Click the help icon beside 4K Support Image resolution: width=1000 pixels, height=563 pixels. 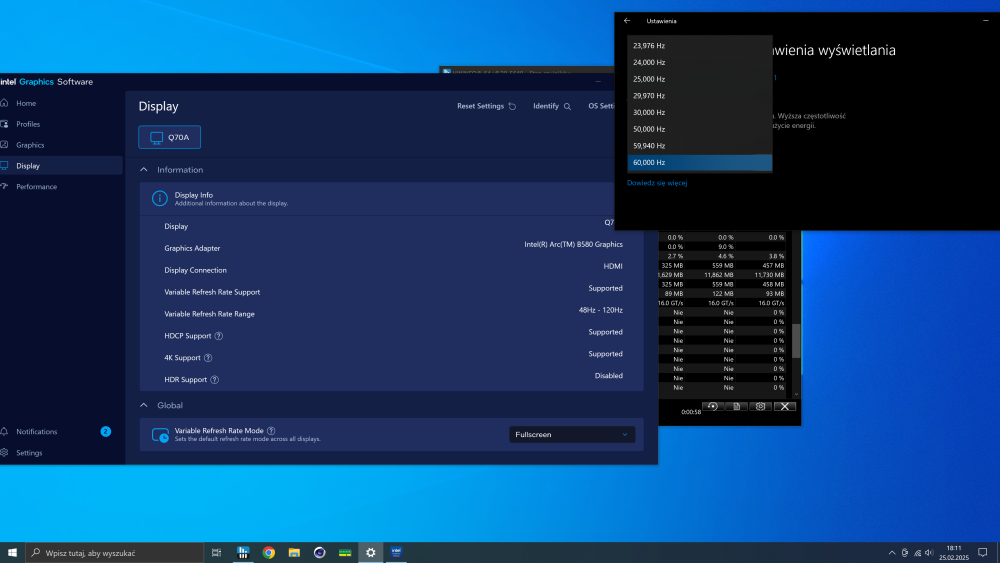pyautogui.click(x=208, y=358)
